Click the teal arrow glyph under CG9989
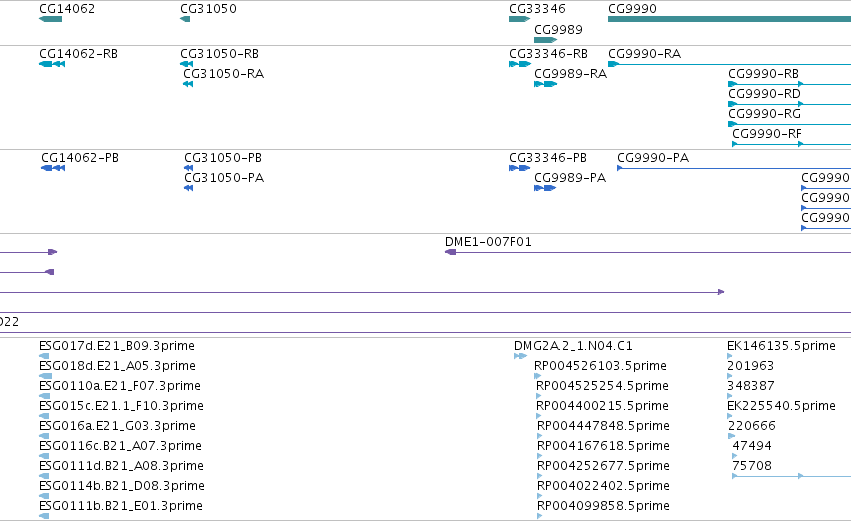The image size is (851, 521). click(545, 40)
